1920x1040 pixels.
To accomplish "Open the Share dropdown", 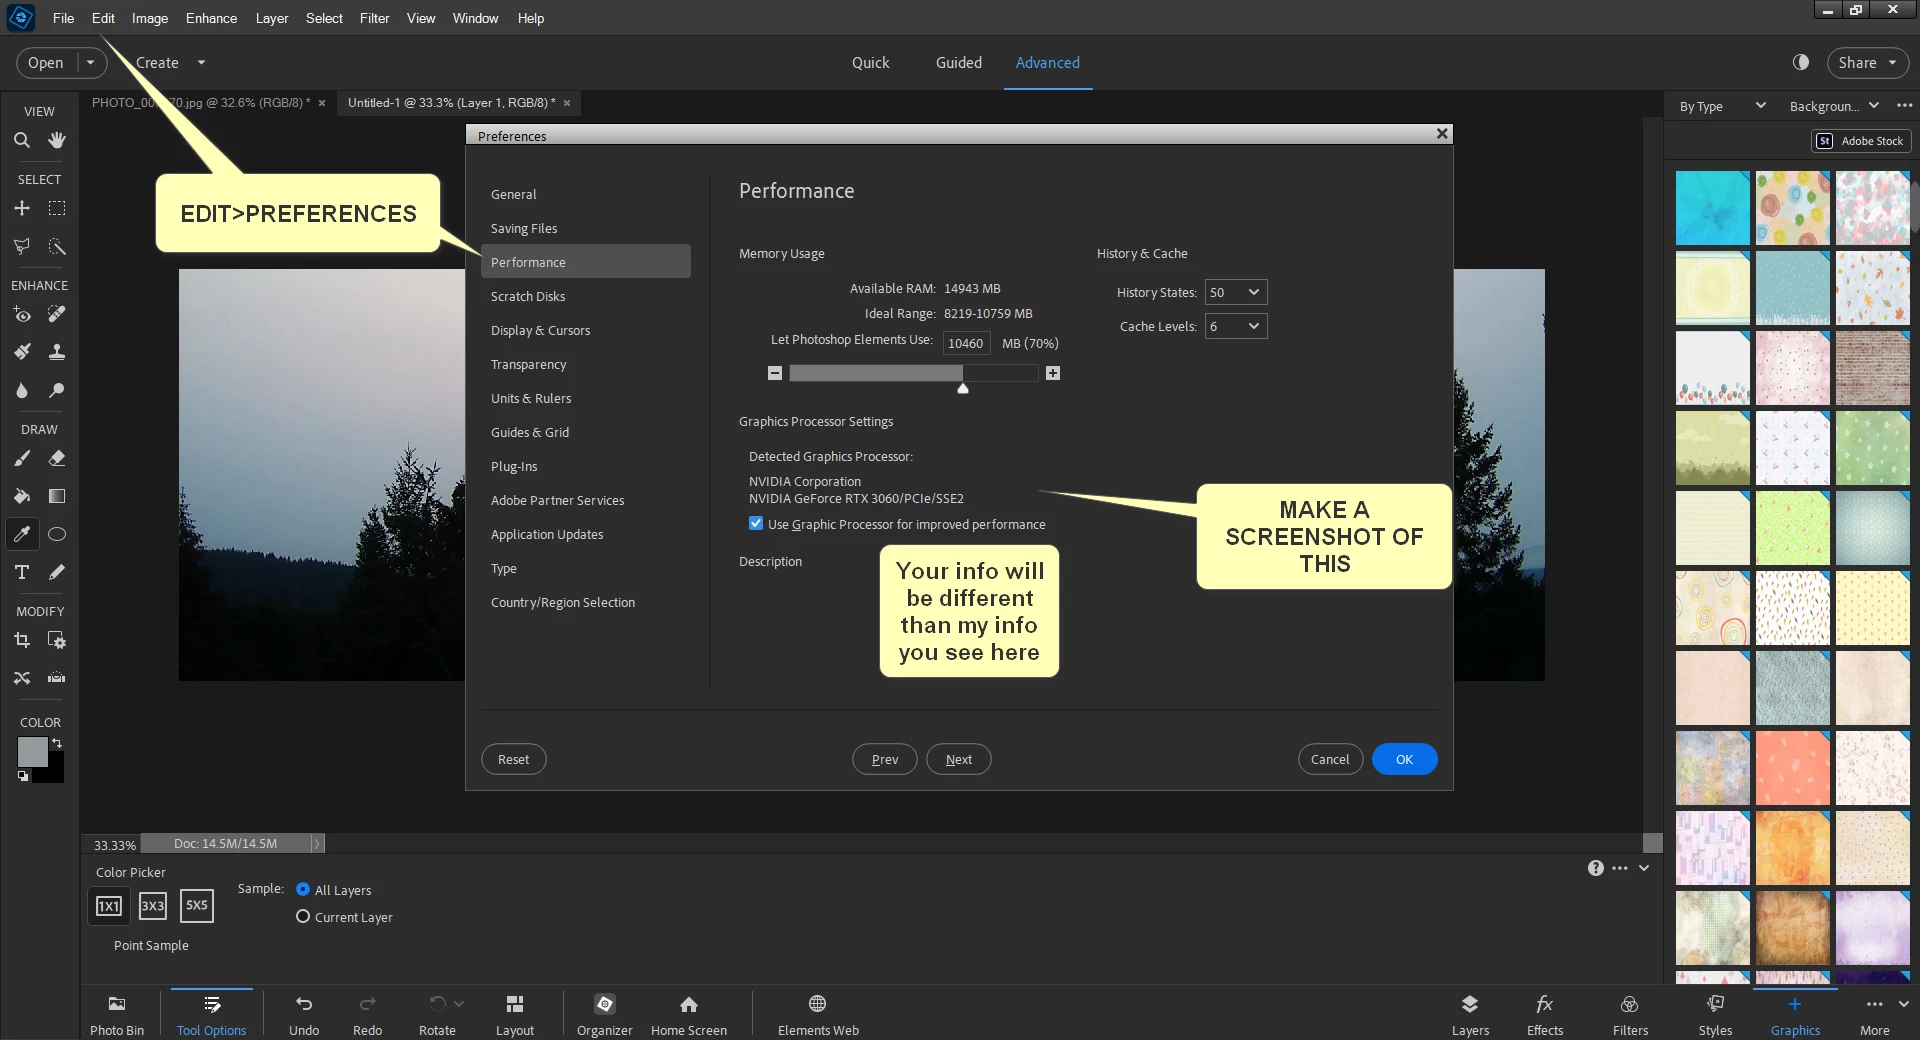I will click(x=1867, y=62).
